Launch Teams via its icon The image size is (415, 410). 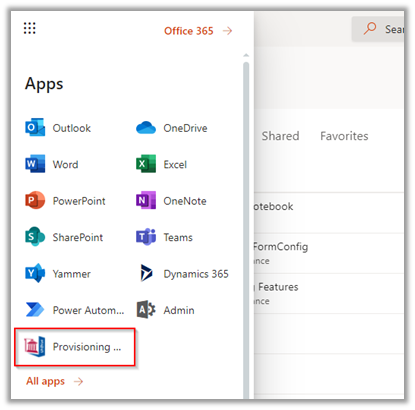click(146, 237)
